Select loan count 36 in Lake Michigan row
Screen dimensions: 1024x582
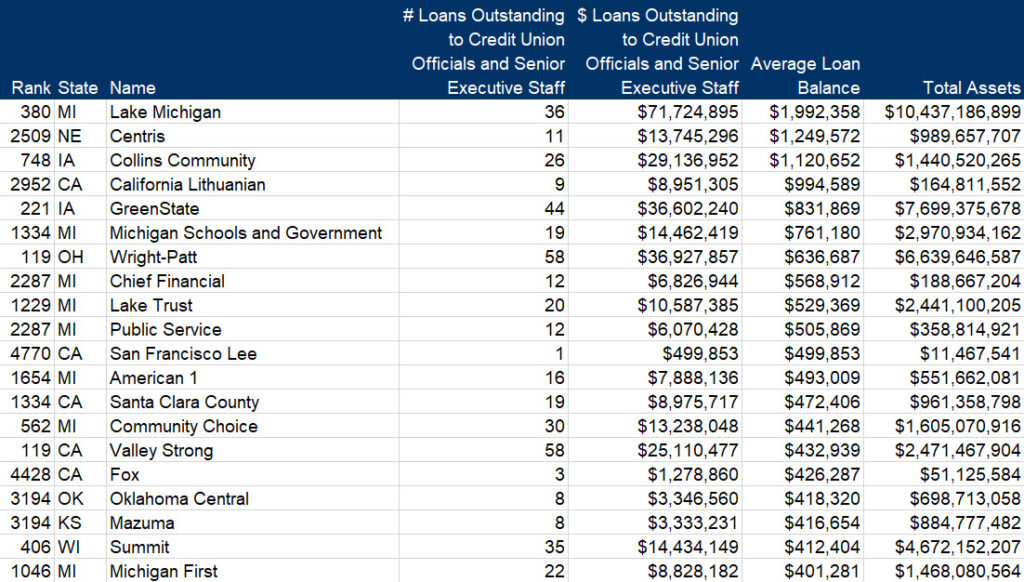point(554,112)
